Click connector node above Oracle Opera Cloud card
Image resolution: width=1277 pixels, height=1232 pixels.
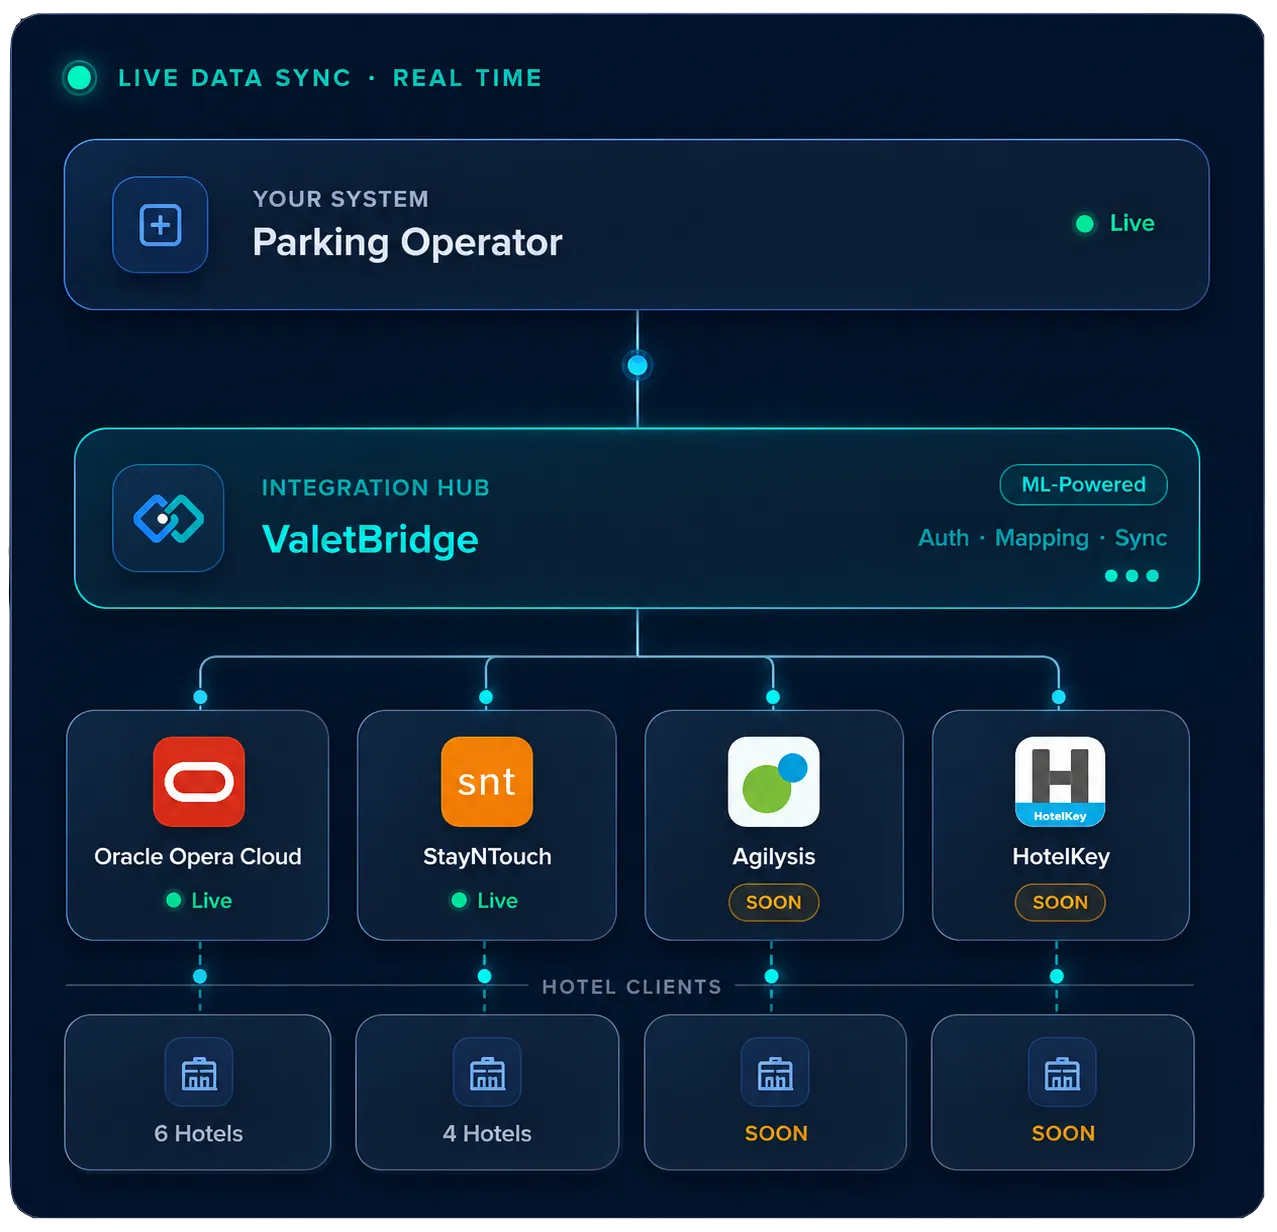(x=200, y=697)
